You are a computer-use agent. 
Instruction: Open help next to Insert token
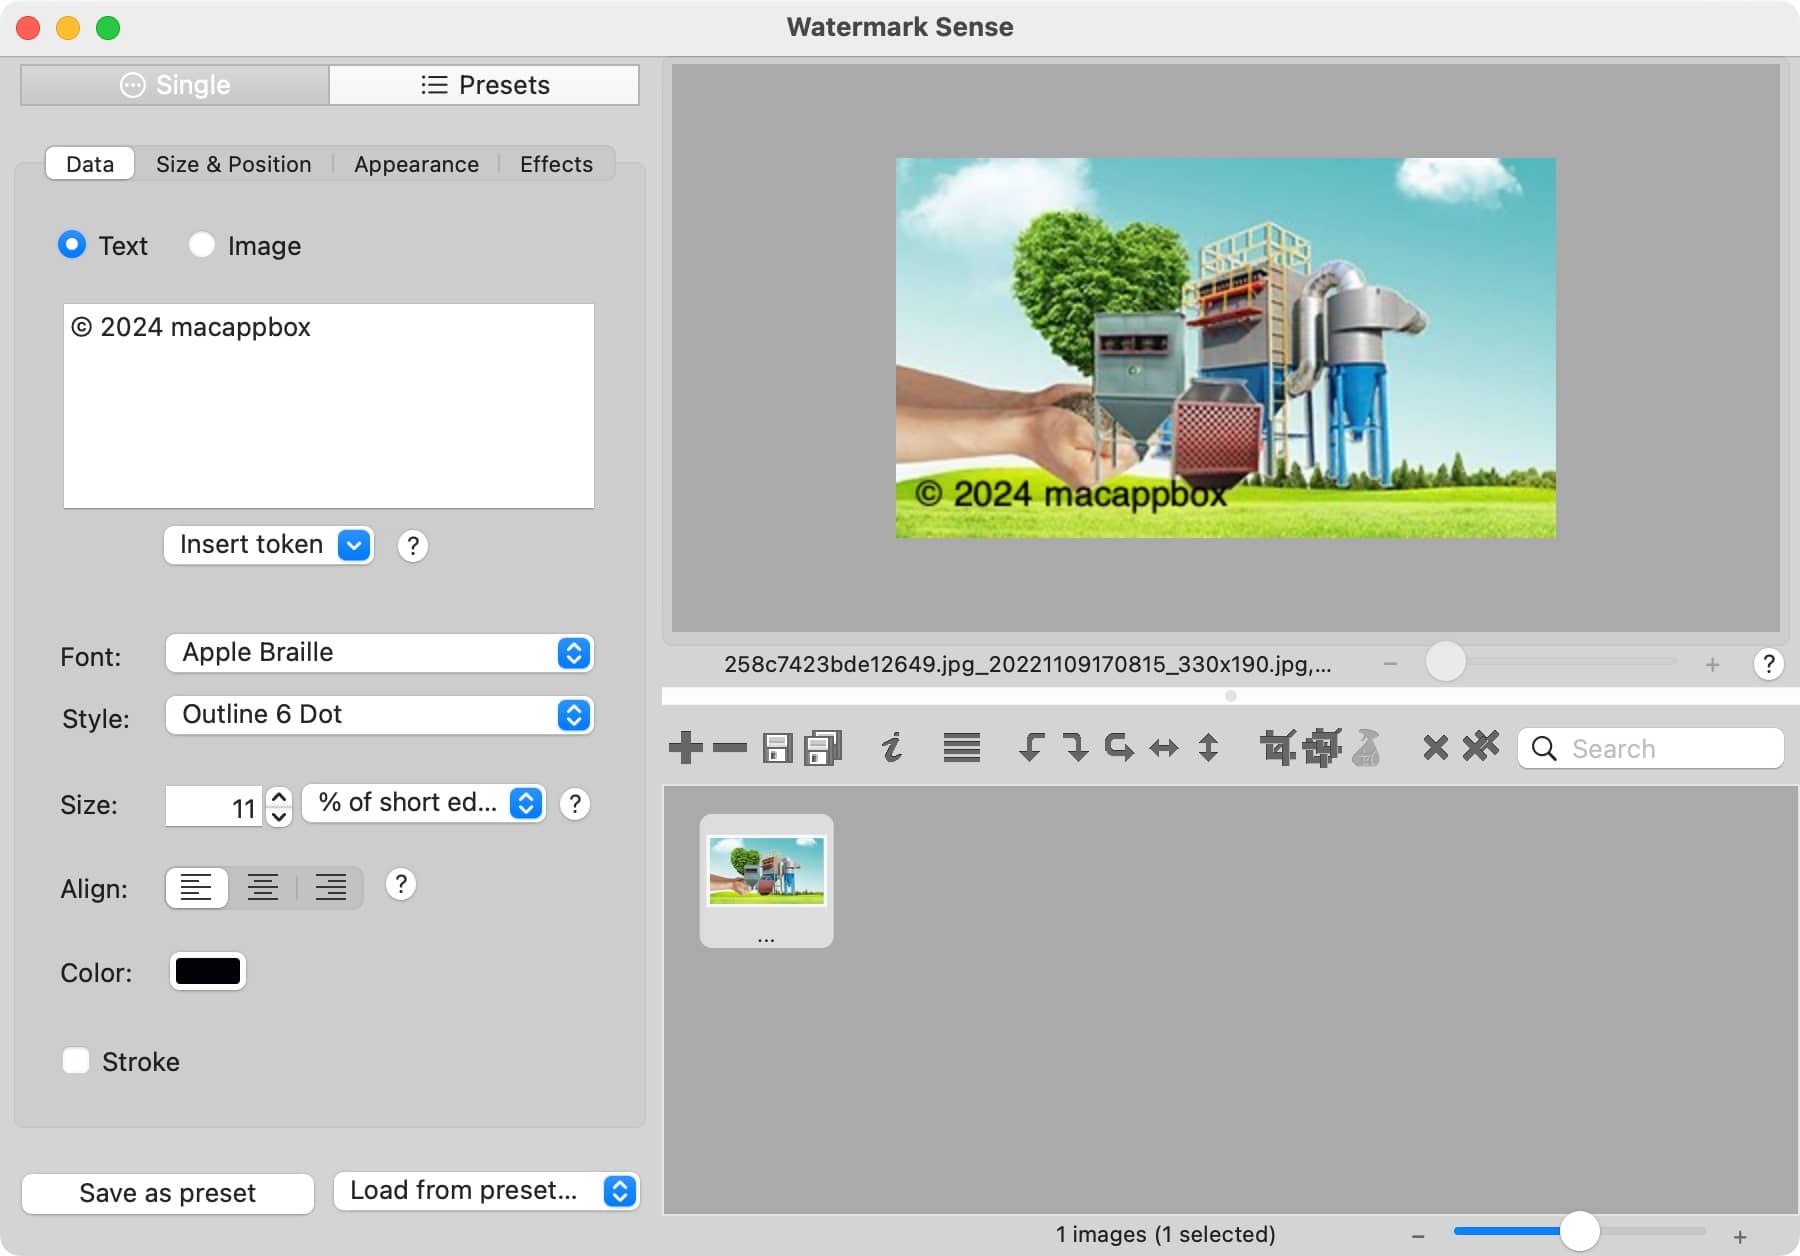pos(412,546)
